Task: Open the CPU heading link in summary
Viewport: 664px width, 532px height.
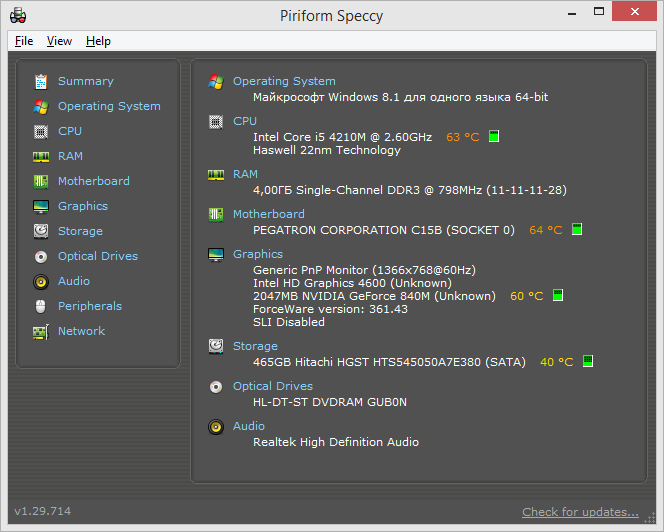Action: (x=245, y=121)
